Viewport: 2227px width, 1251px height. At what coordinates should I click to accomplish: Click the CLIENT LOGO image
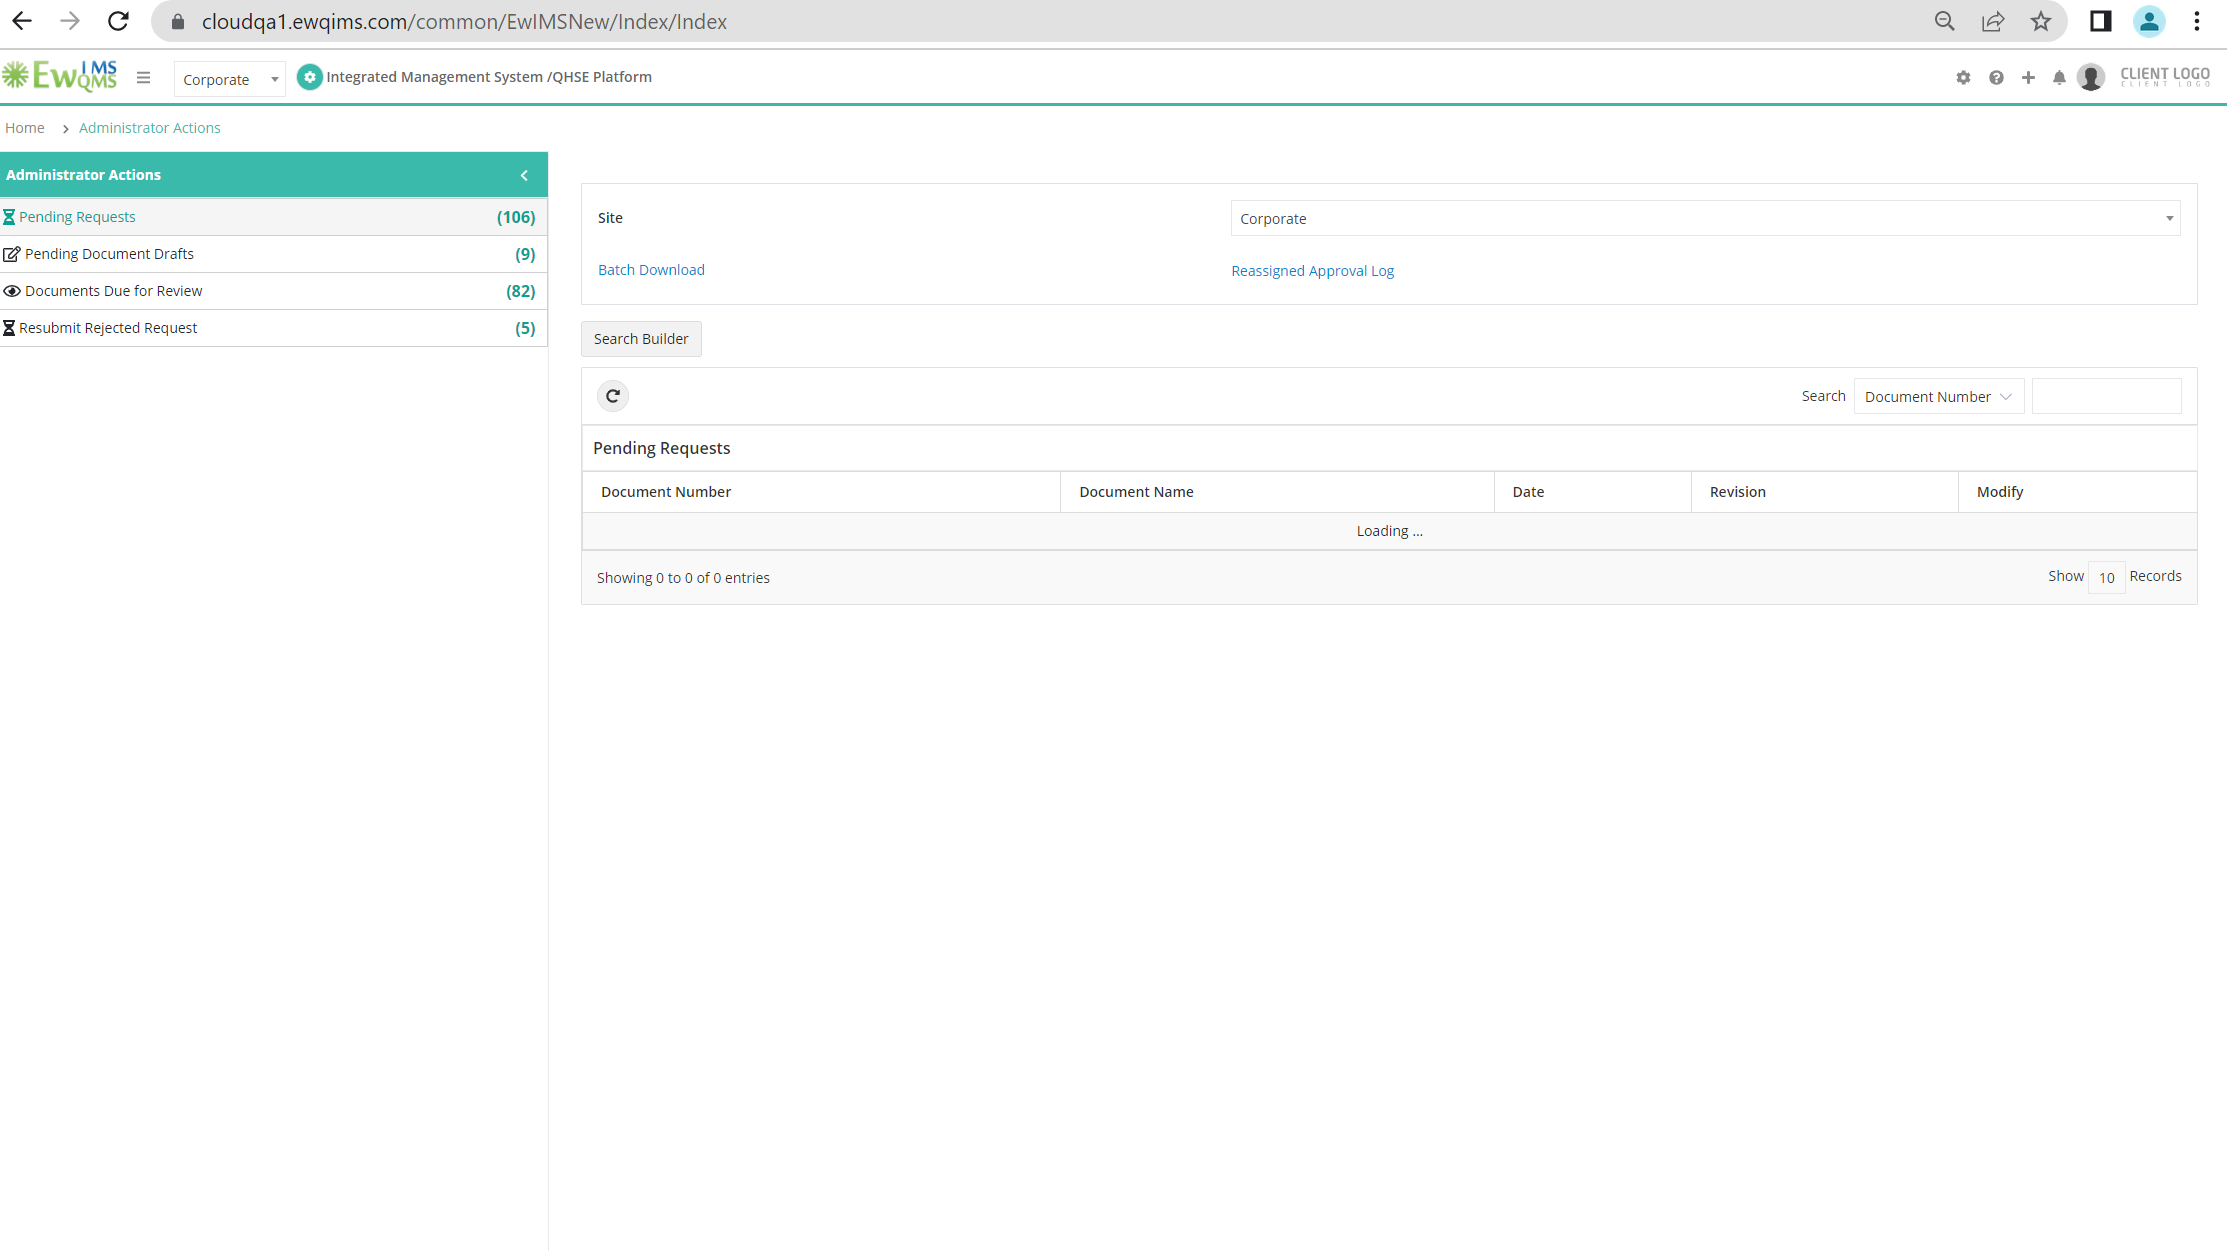coord(2165,76)
